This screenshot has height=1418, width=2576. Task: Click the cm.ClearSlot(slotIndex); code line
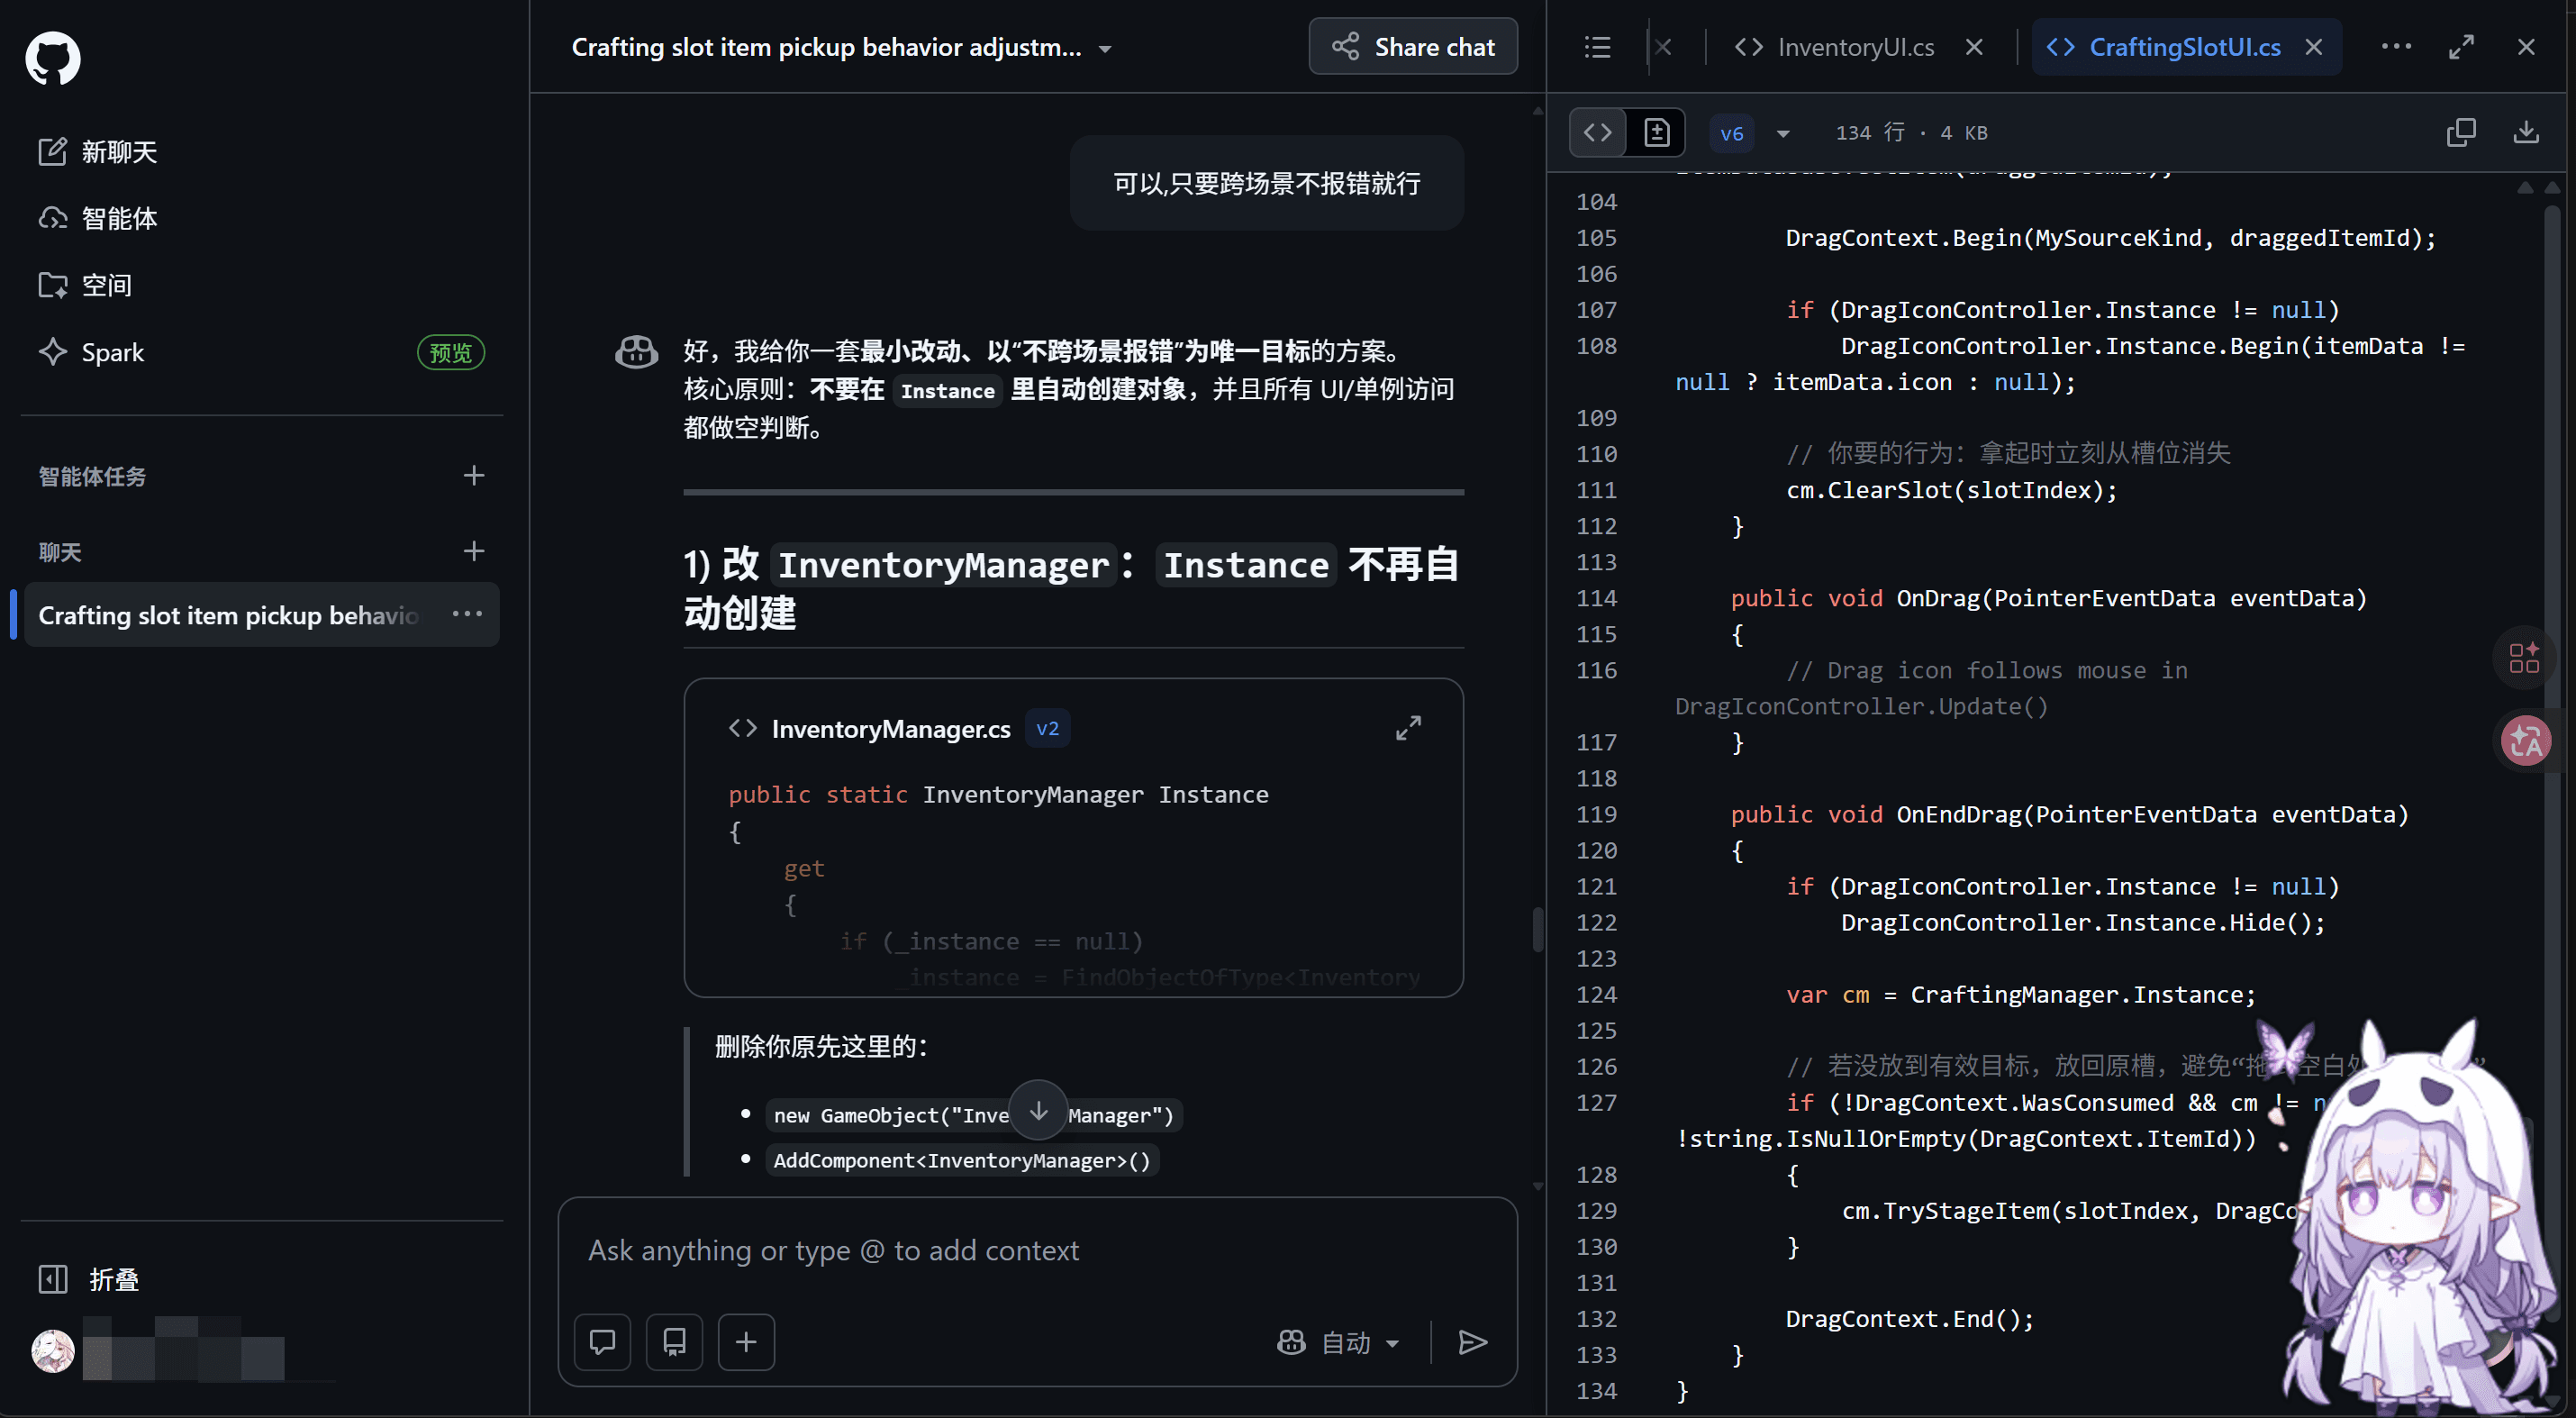[x=1951, y=490]
